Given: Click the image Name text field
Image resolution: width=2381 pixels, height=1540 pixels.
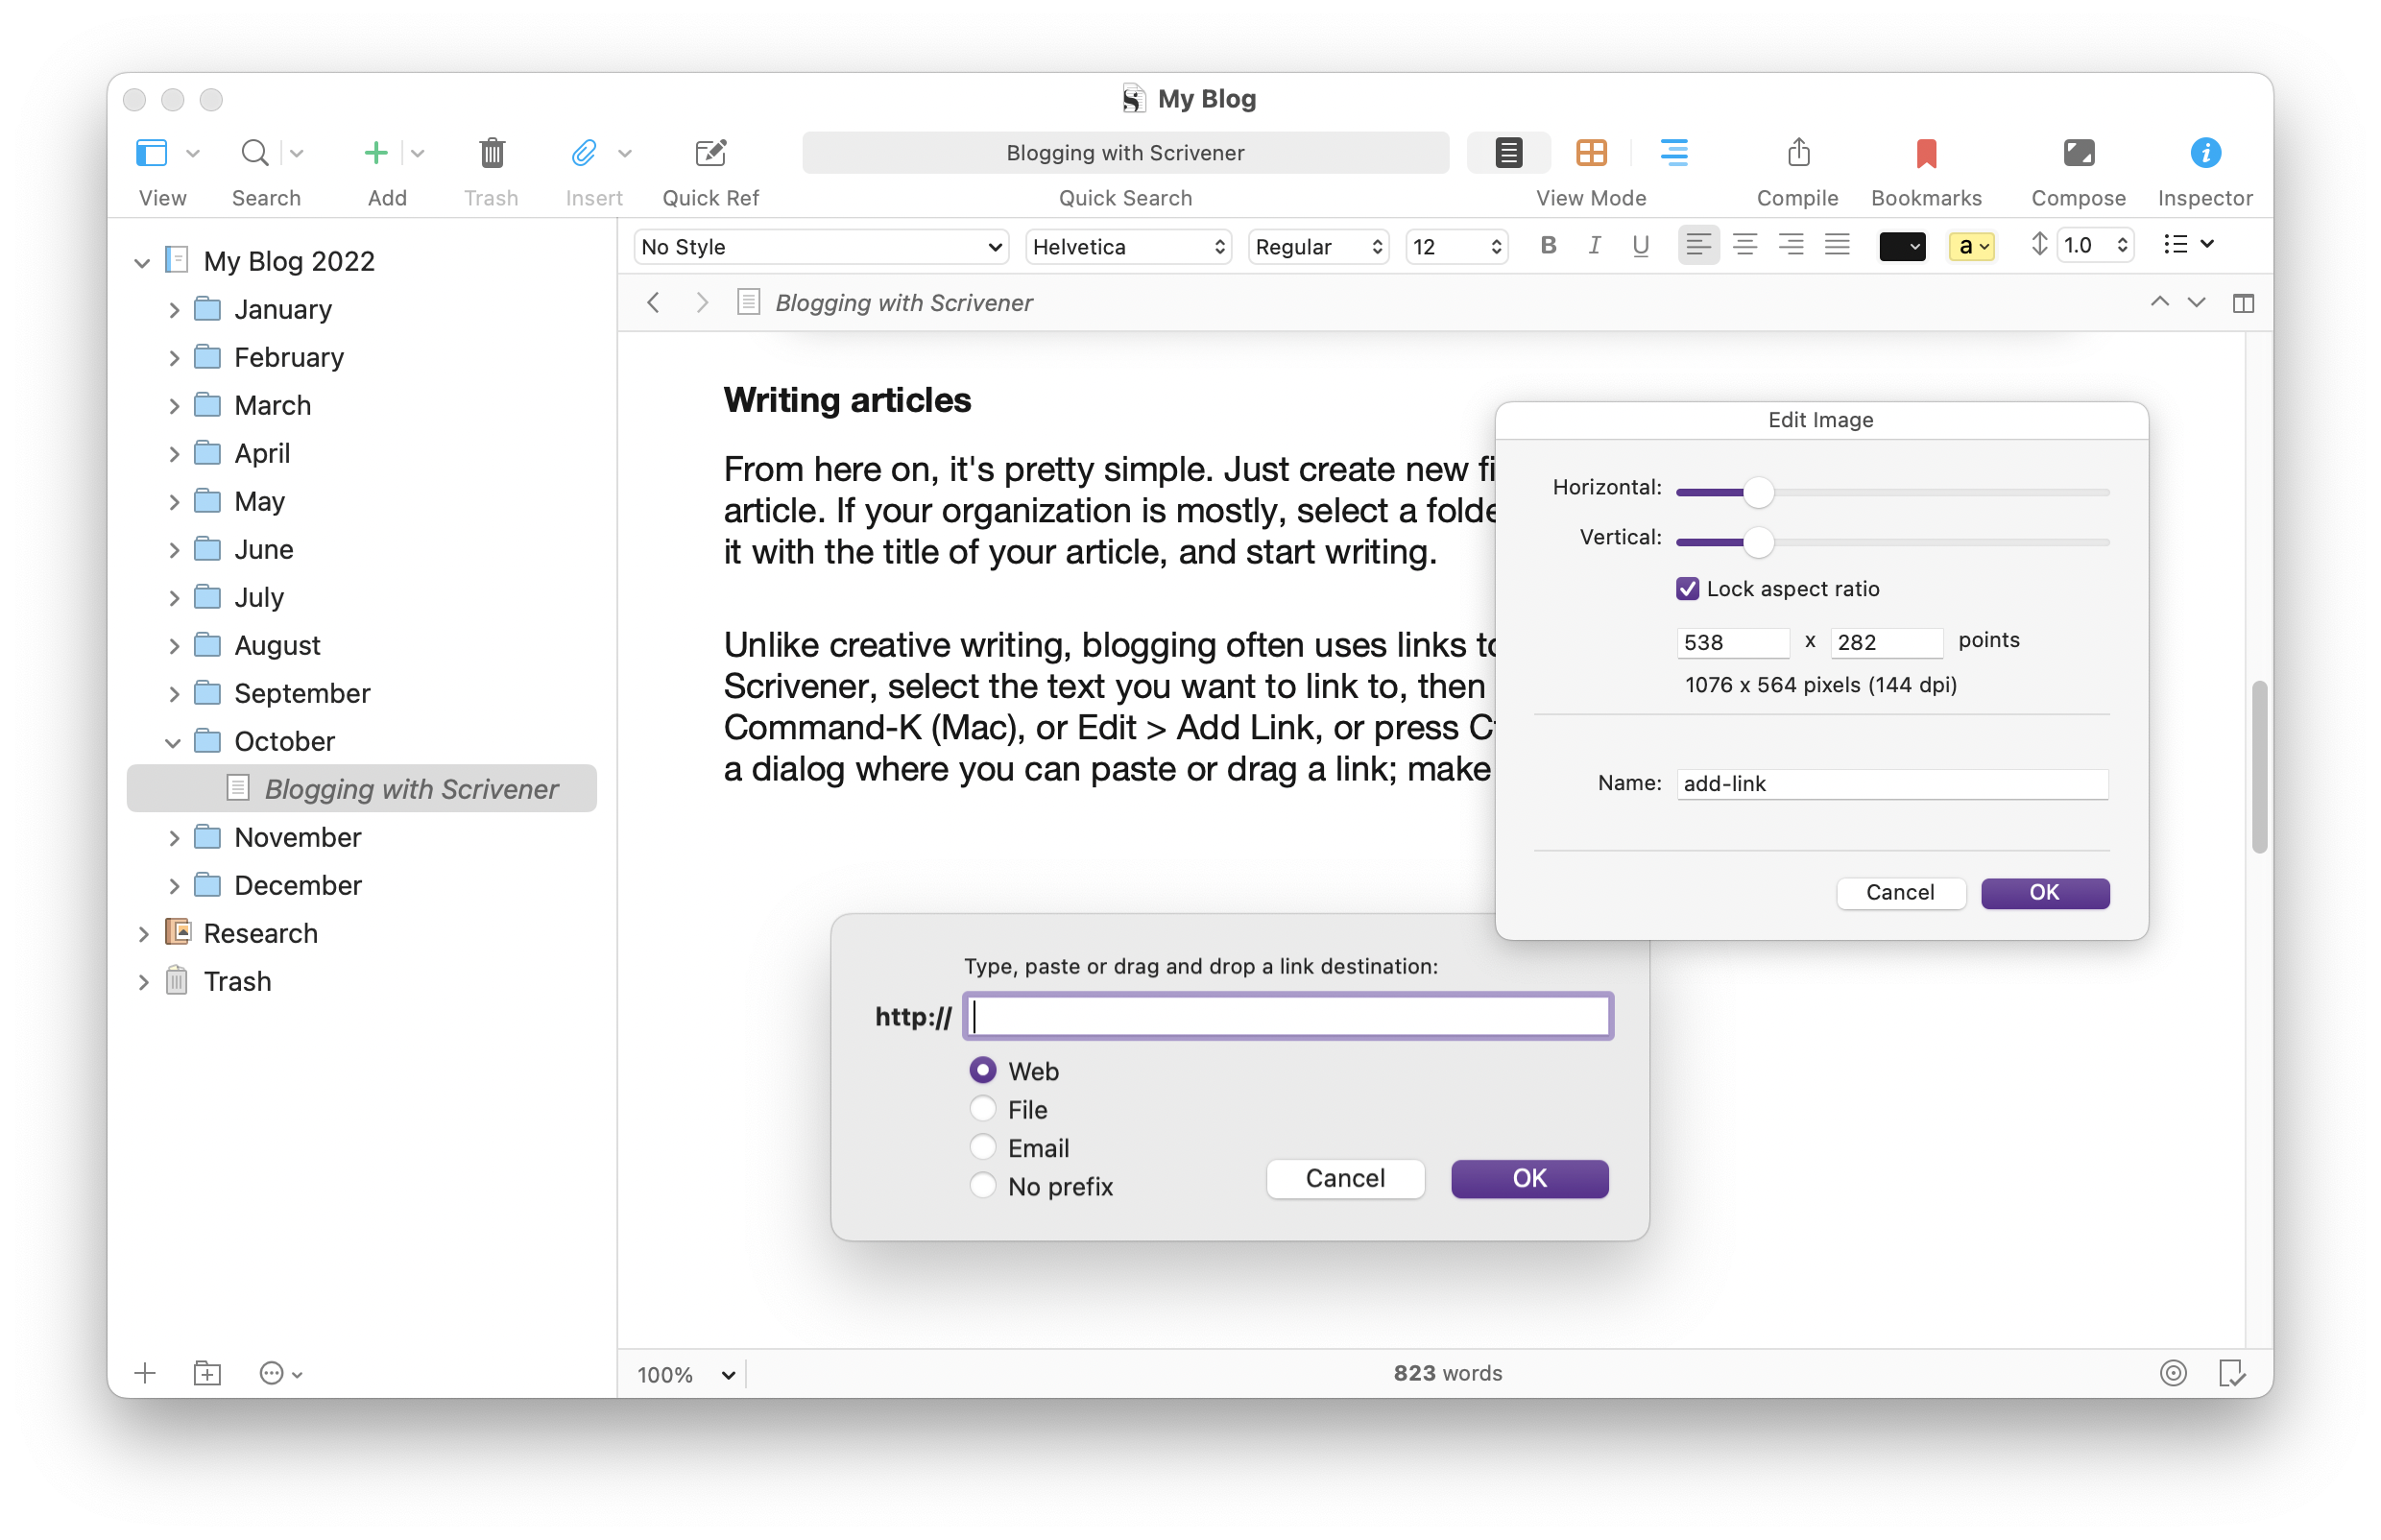Looking at the screenshot, I should (x=1891, y=784).
